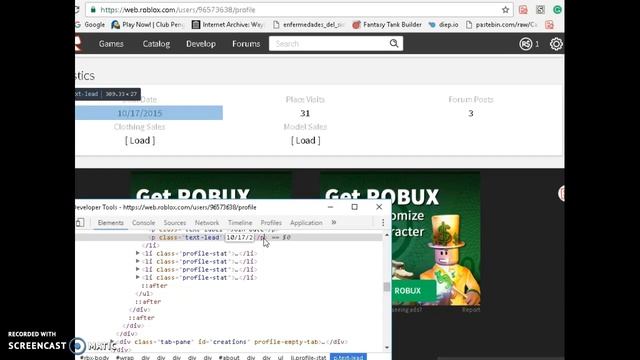Switch to the Elements tab
This screenshot has height=360, width=640.
click(x=111, y=223)
